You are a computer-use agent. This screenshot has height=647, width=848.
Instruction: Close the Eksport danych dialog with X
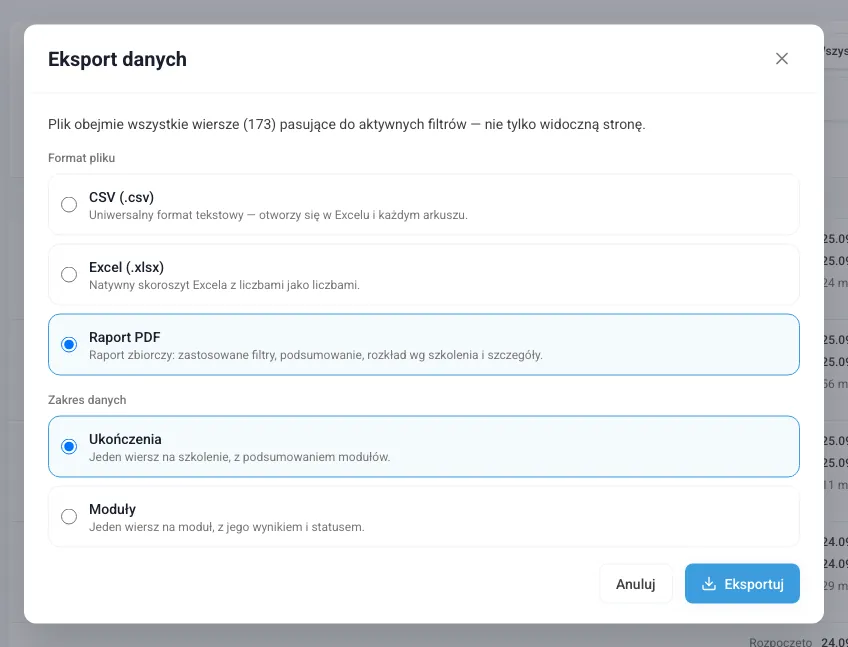781,58
